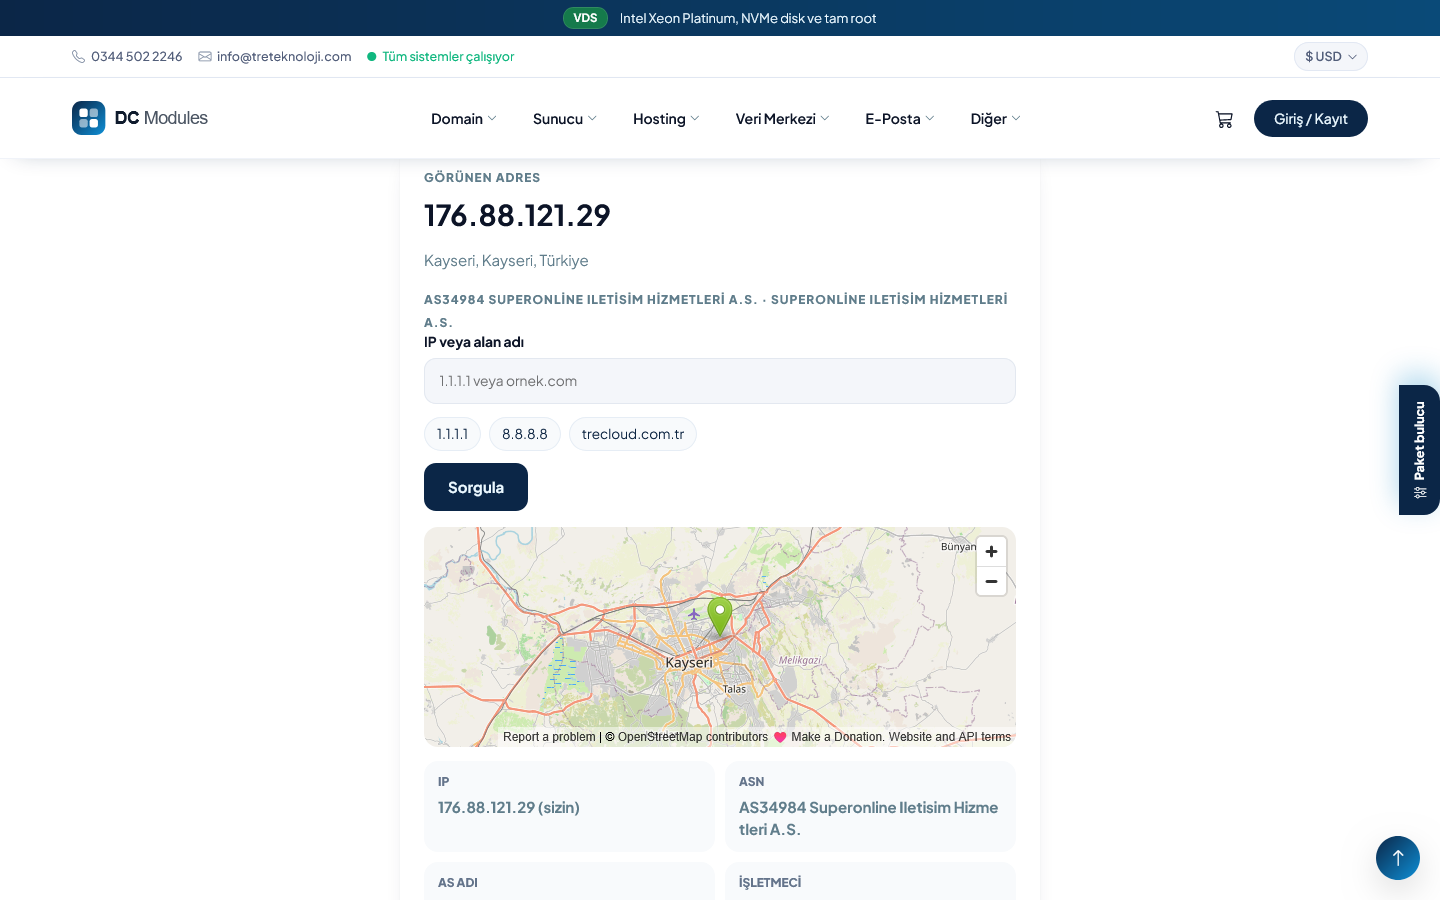Click the info@treteknoloji.com email link
This screenshot has width=1440, height=900.
[x=284, y=57]
